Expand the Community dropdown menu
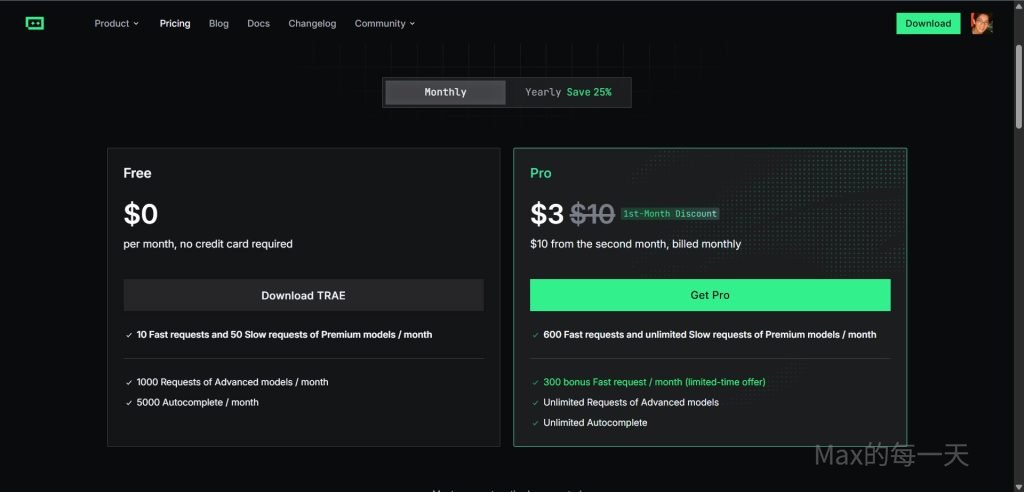 (x=385, y=23)
